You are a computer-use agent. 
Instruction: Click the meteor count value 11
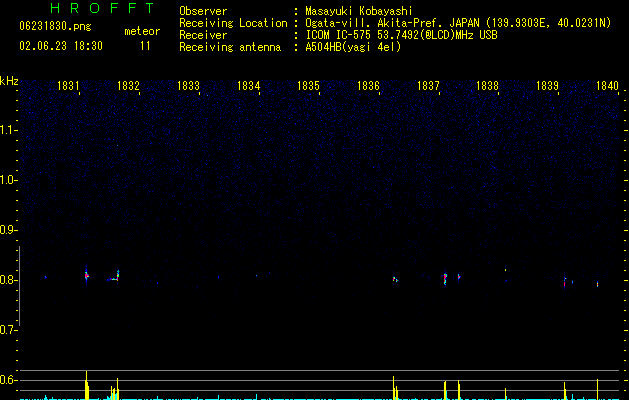(x=145, y=46)
